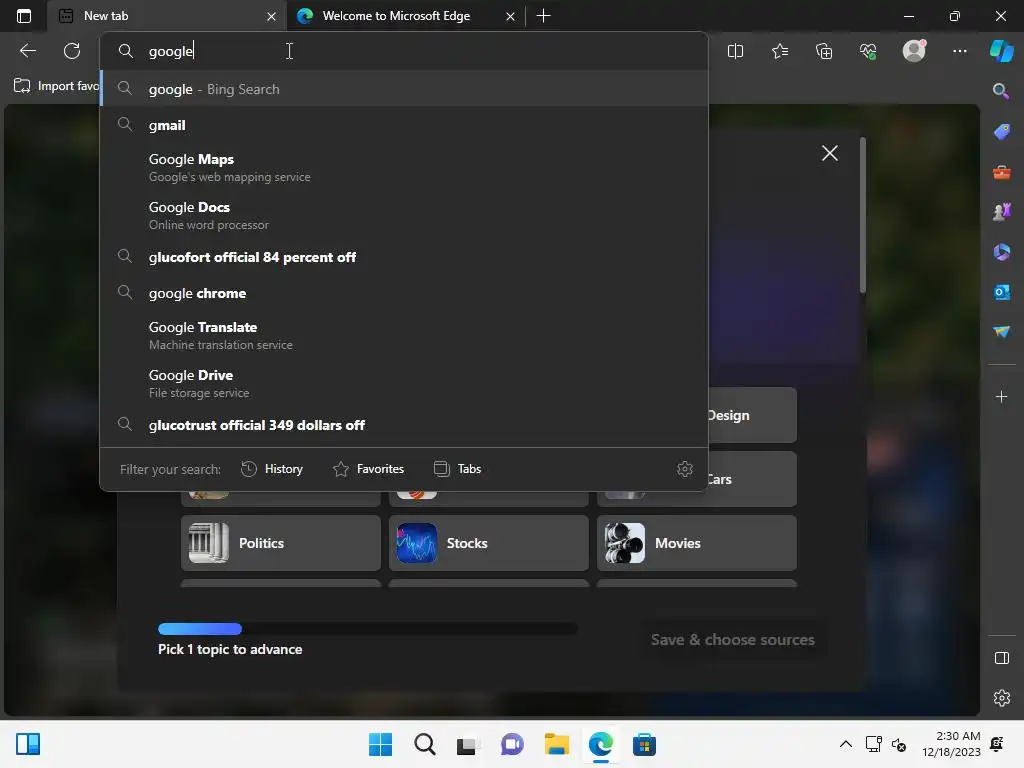Open sidebar Outlook icon
Image resolution: width=1024 pixels, height=768 pixels.
pyautogui.click(x=1002, y=292)
